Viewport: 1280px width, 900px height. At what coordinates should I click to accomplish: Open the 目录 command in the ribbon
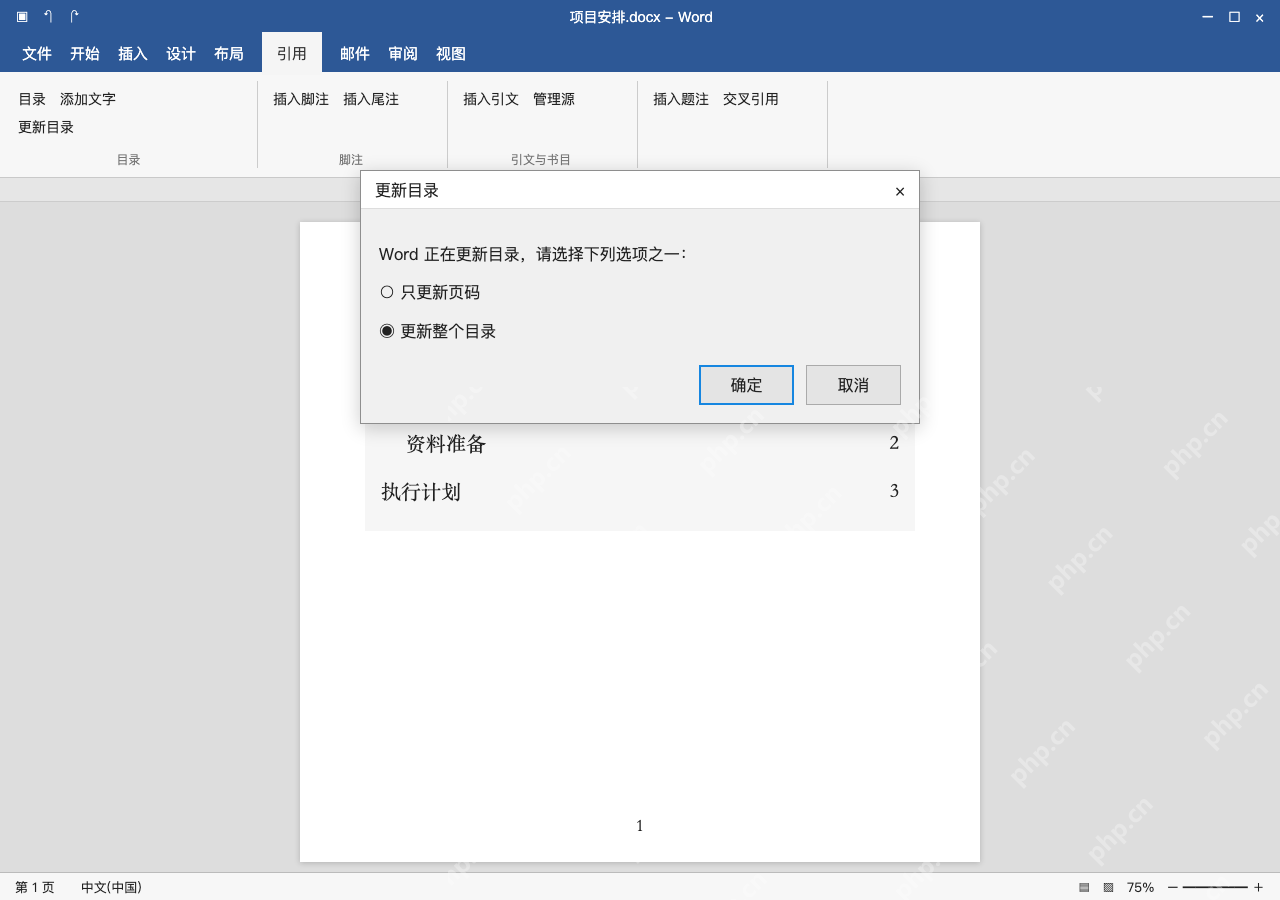click(32, 99)
